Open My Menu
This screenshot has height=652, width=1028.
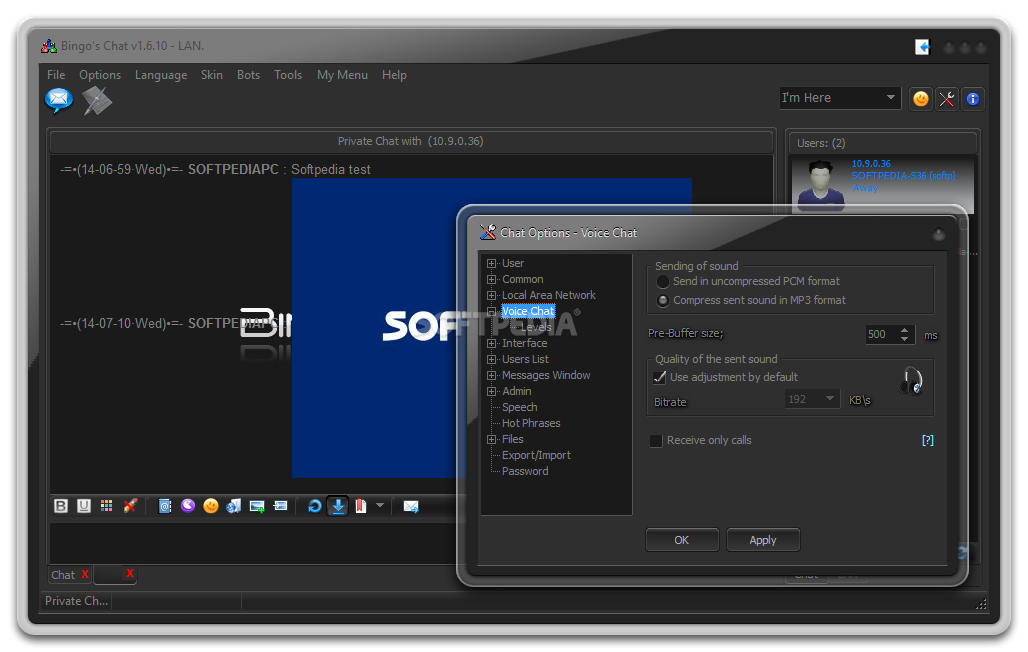click(342, 75)
